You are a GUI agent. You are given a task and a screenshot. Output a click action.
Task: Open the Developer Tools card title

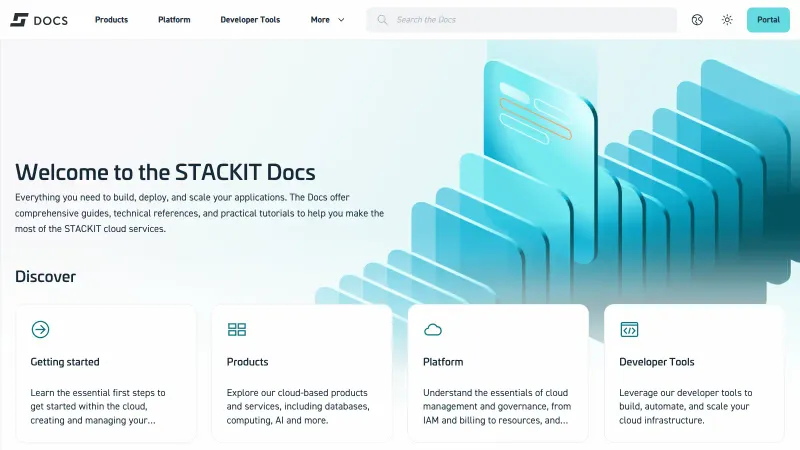click(x=657, y=362)
